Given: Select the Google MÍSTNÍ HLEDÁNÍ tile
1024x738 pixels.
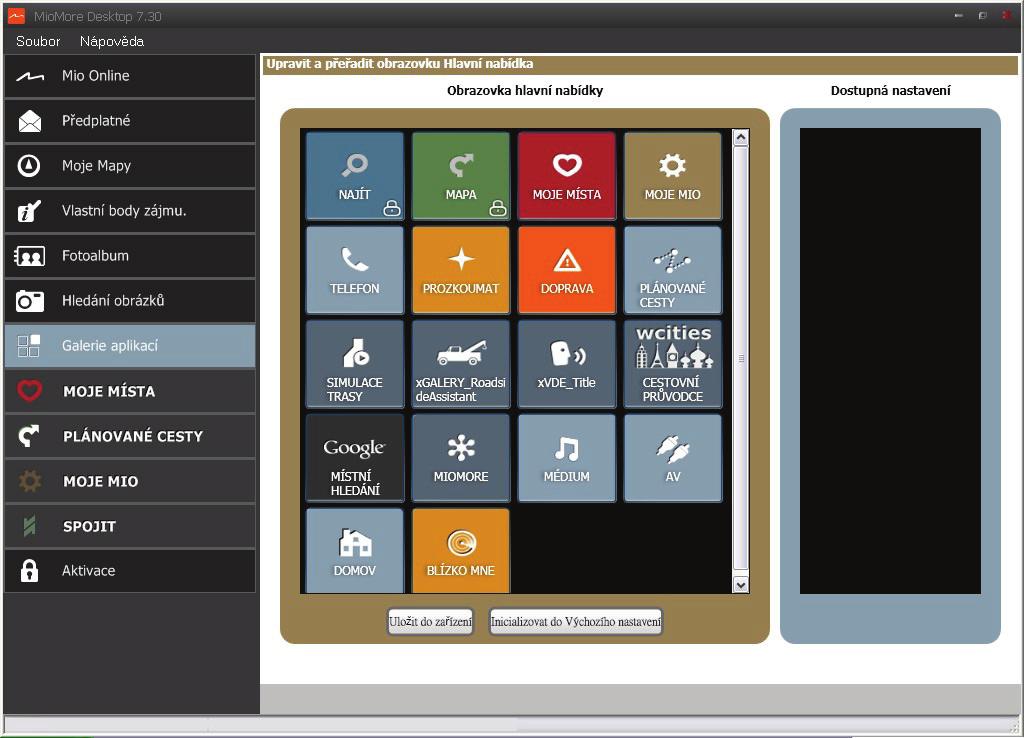Looking at the screenshot, I should tap(355, 458).
